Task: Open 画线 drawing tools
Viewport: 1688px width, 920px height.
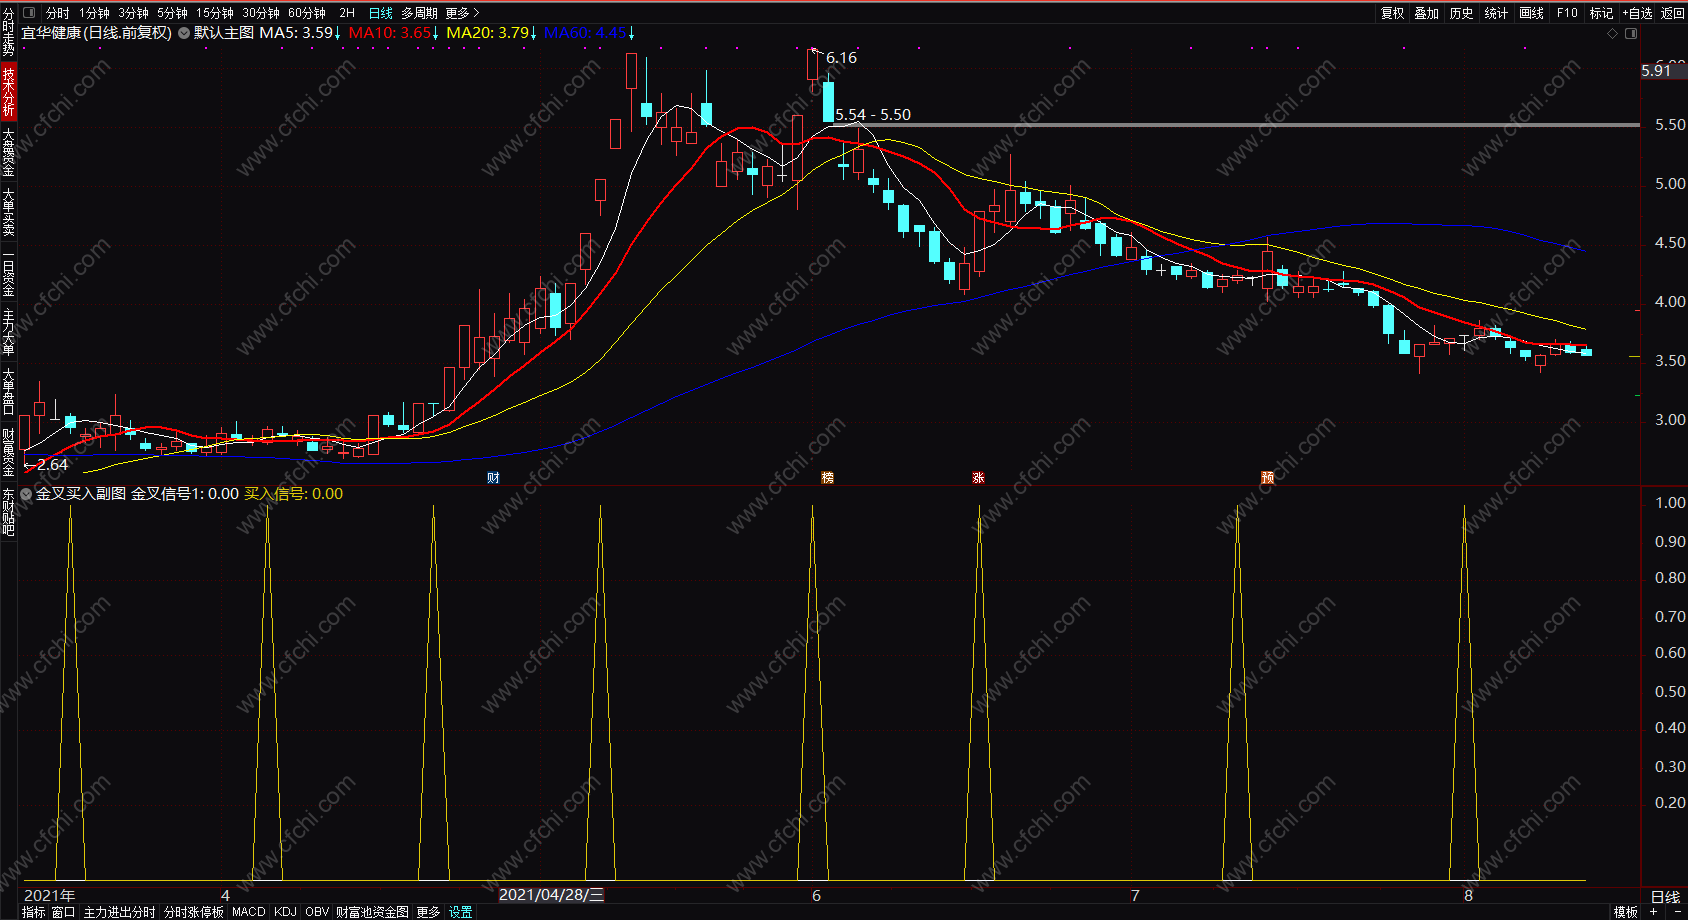Action: pos(1531,13)
